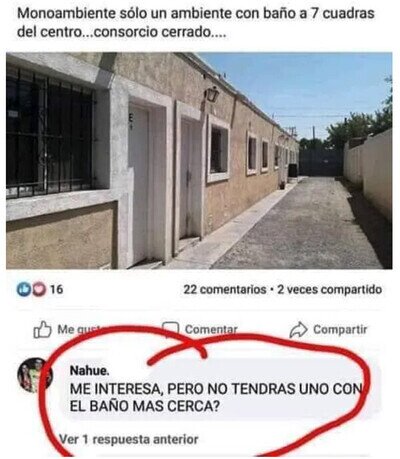Click the Compartir button label

[x=340, y=329]
